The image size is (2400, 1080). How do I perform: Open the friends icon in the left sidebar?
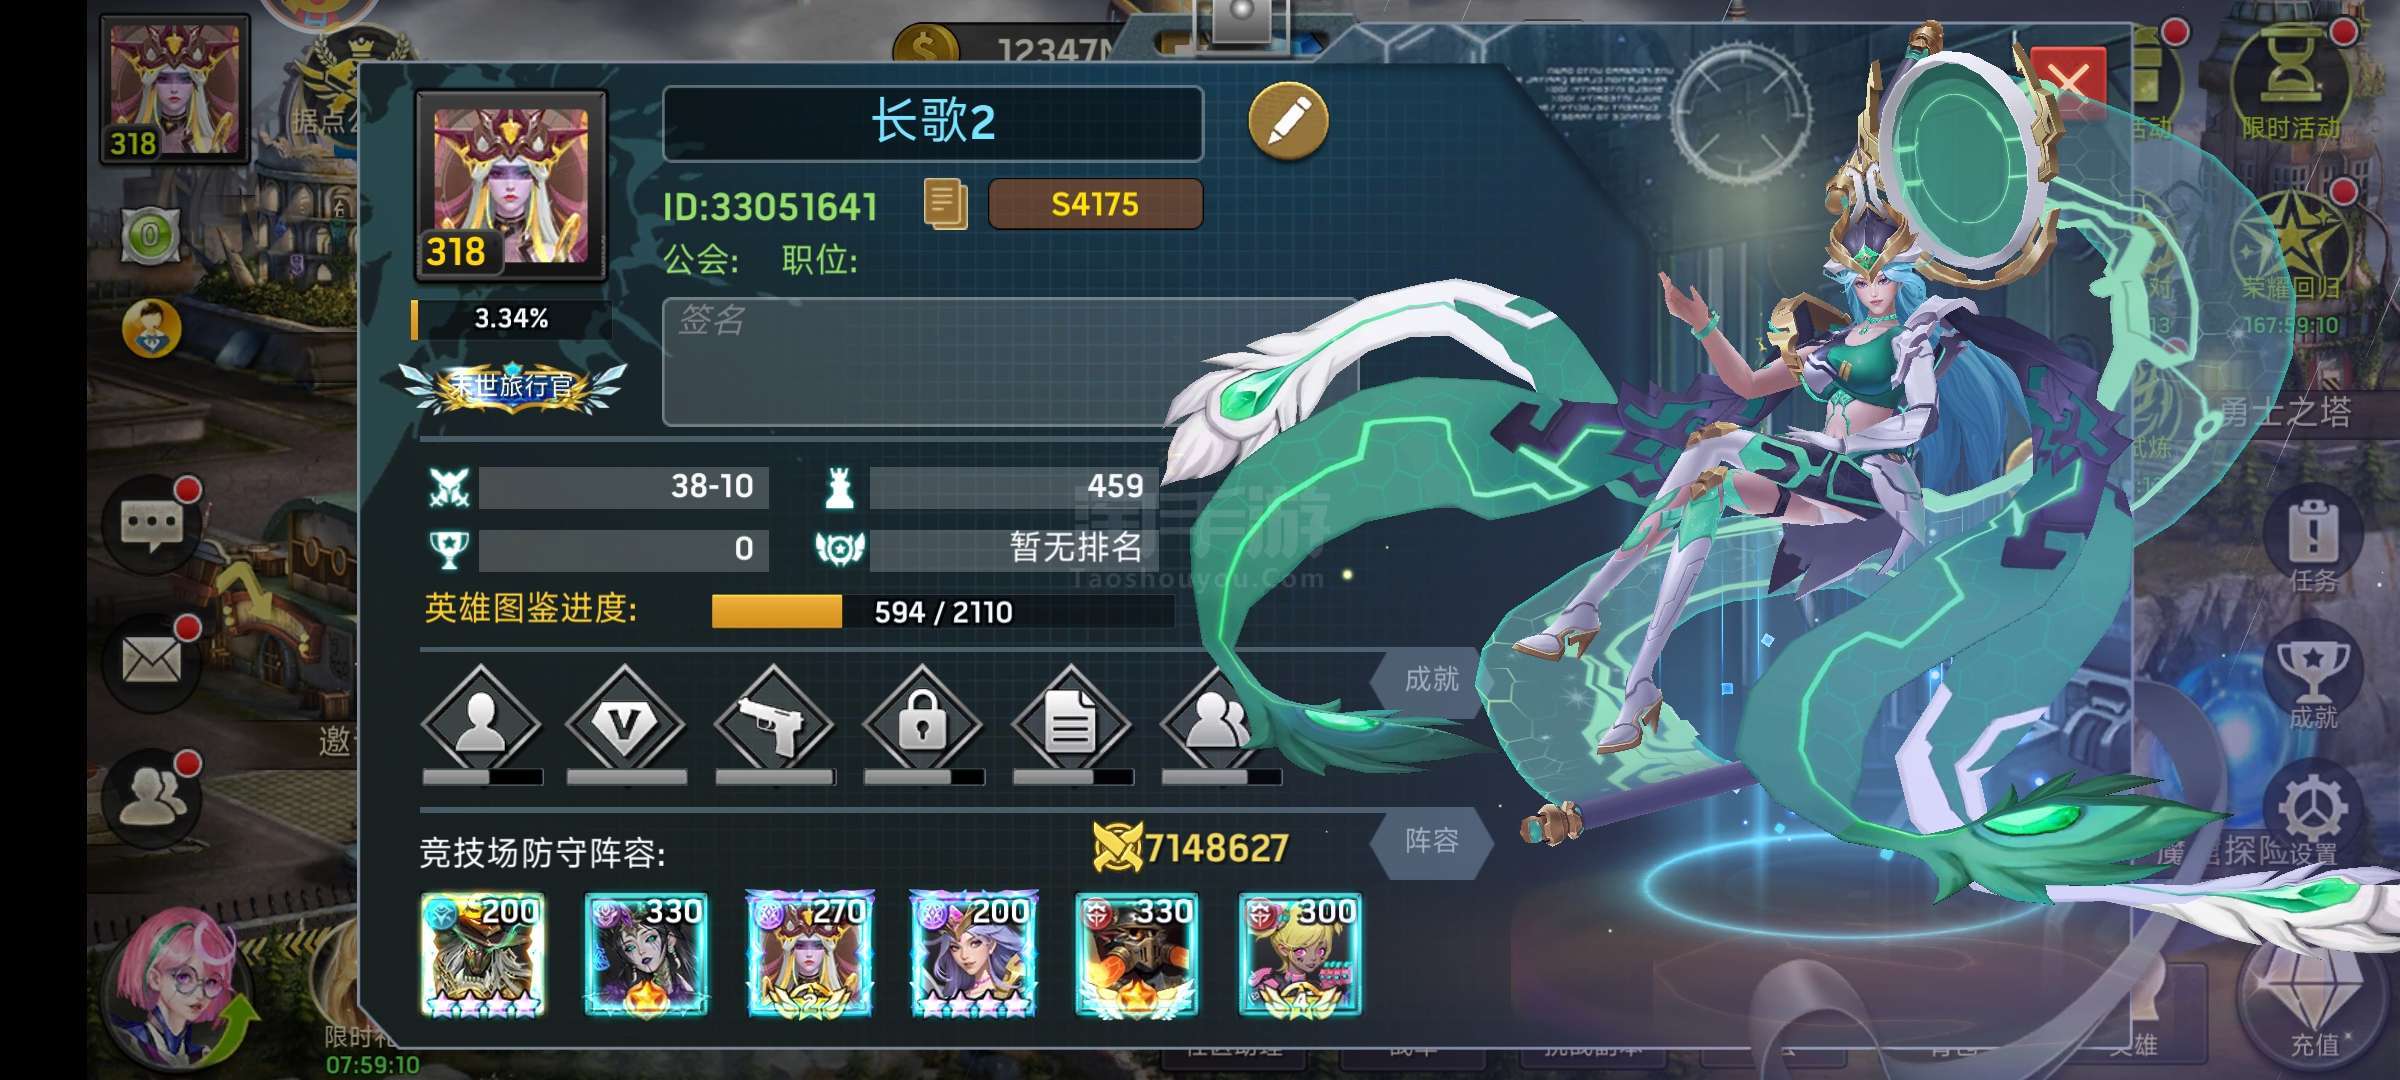pyautogui.click(x=151, y=797)
